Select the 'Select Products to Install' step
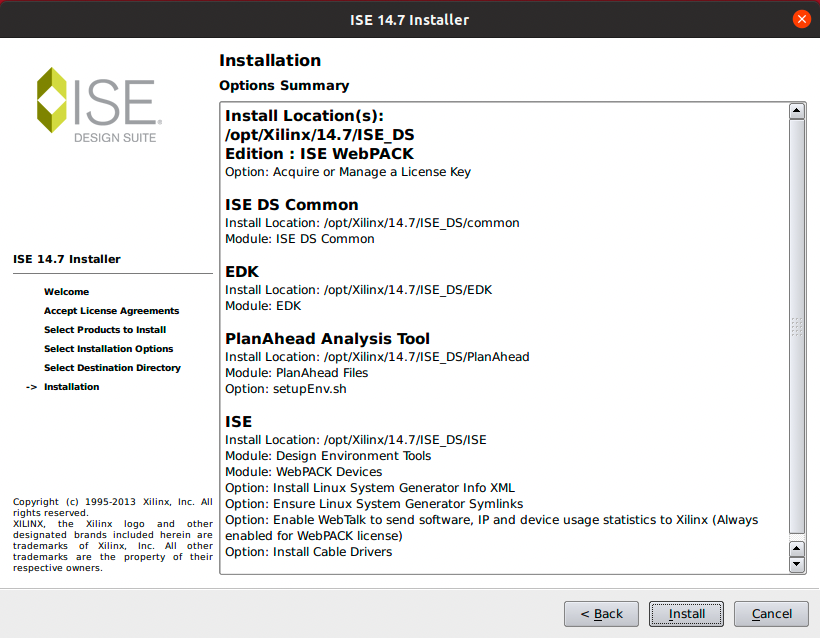The height and width of the screenshot is (638, 820). (105, 329)
